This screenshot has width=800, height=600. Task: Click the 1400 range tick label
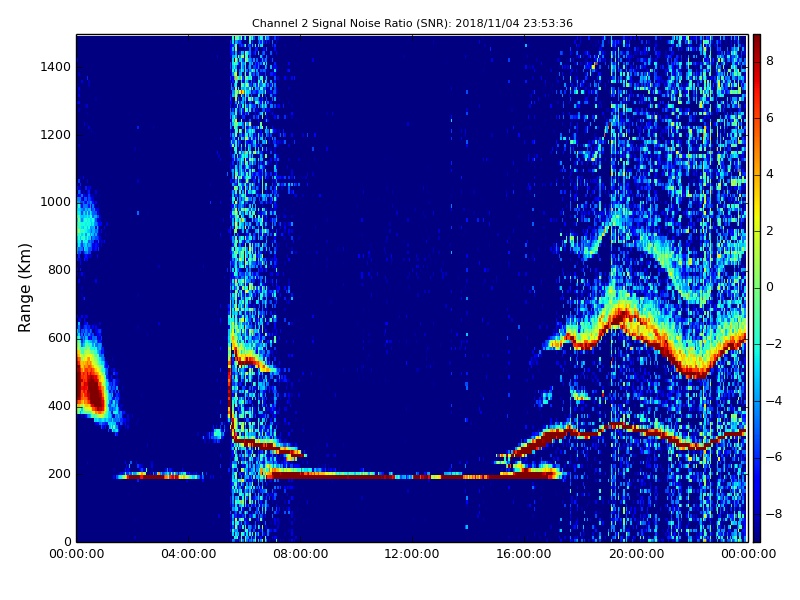(56, 67)
